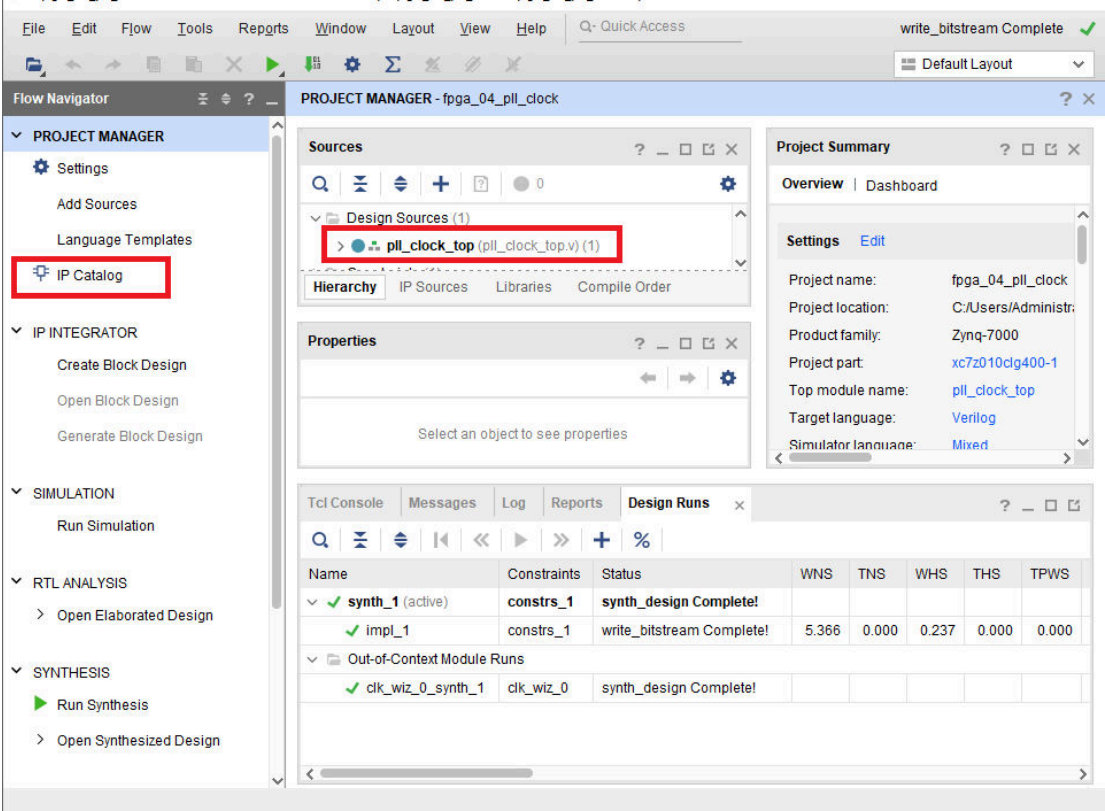Viewport: 1105px width, 811px height.
Task: Click the green Run toolbar arrow
Action: 272,64
